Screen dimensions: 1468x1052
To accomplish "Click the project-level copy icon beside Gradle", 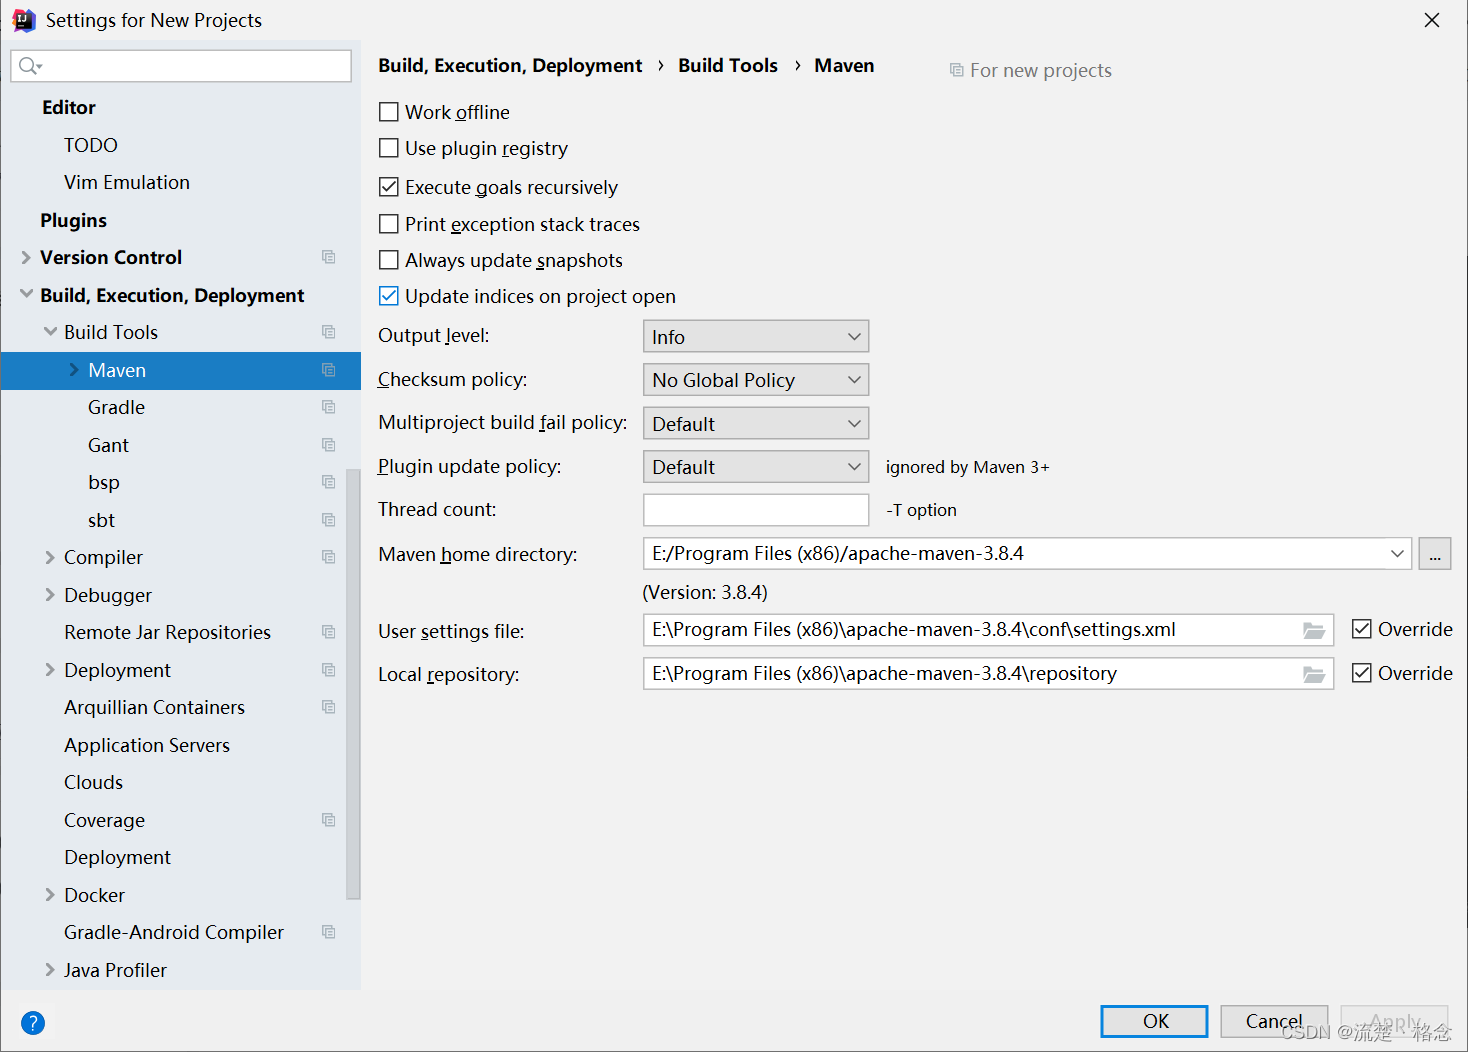I will pos(328,407).
